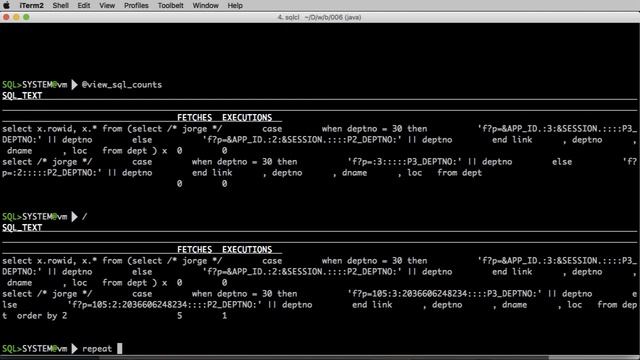This screenshot has width=640, height=360.
Task: Click the first EXECUTIONS column header
Action: click(x=247, y=118)
